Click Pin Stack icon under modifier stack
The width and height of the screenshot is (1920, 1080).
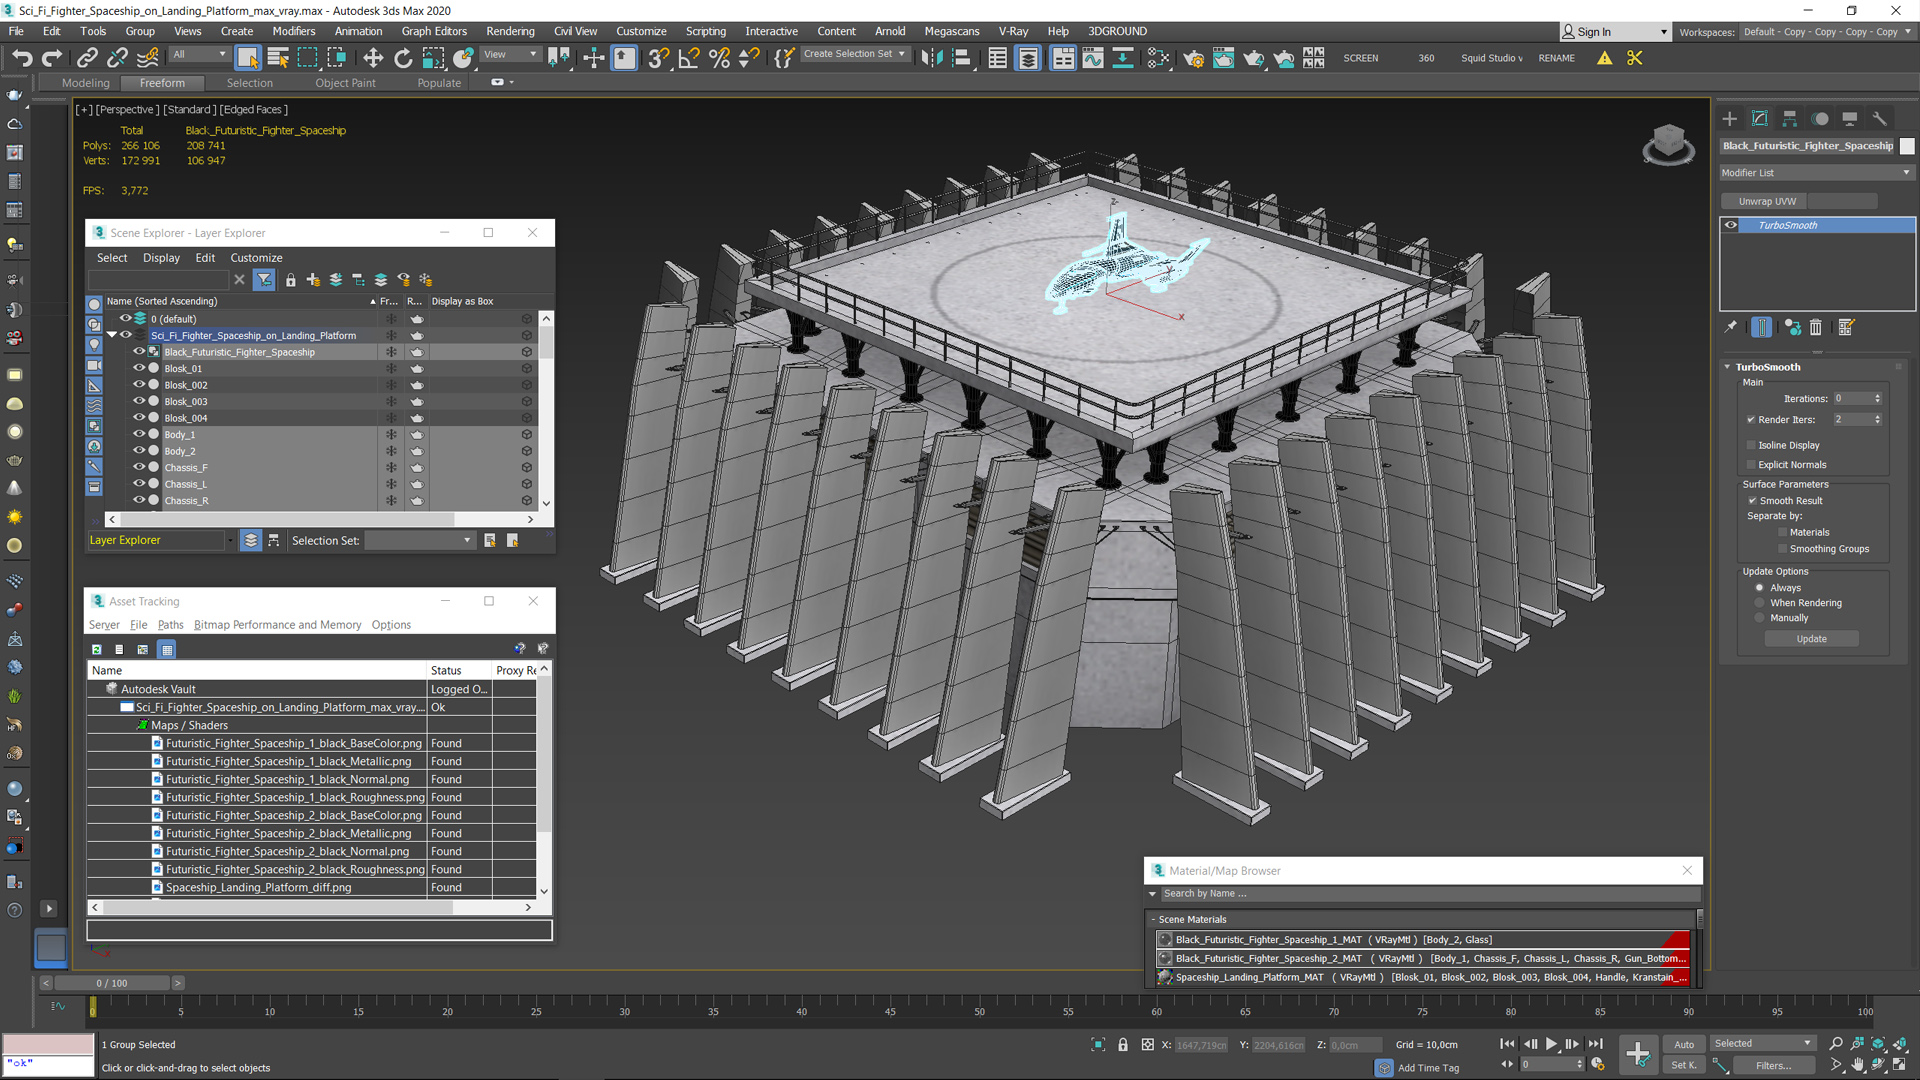click(x=1732, y=327)
